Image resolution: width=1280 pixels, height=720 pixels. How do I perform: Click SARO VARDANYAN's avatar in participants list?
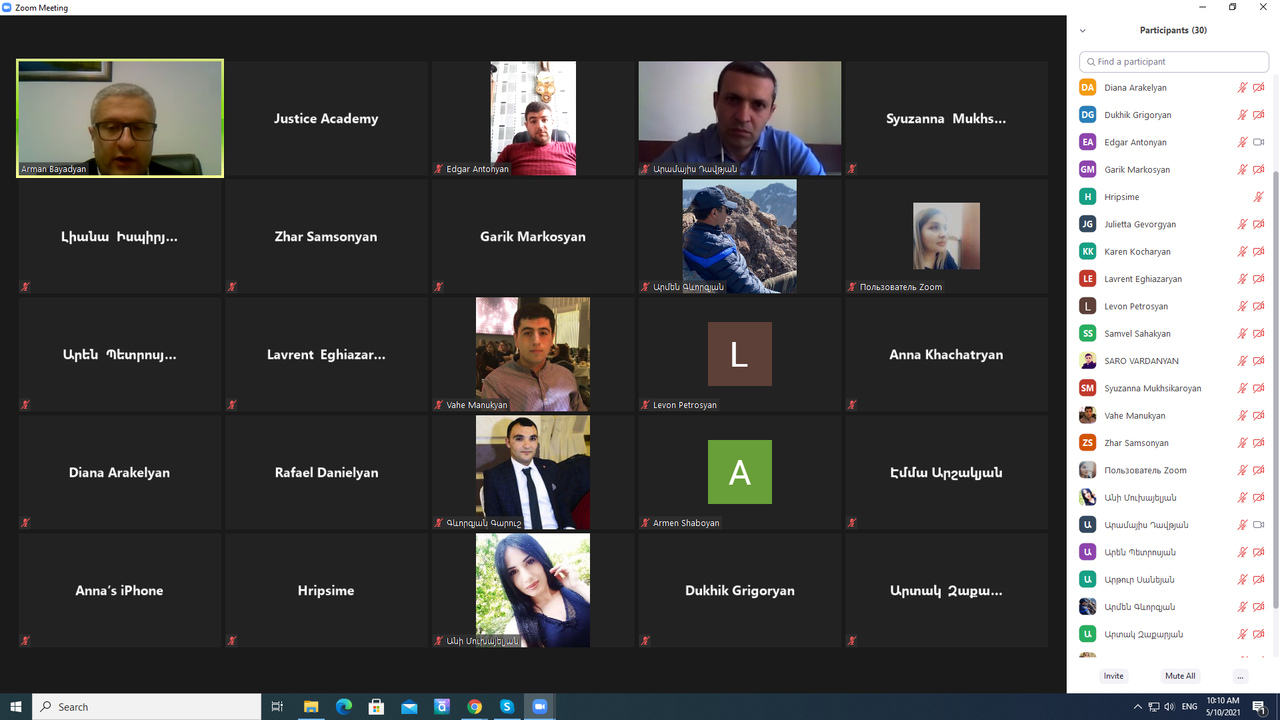[1087, 361]
